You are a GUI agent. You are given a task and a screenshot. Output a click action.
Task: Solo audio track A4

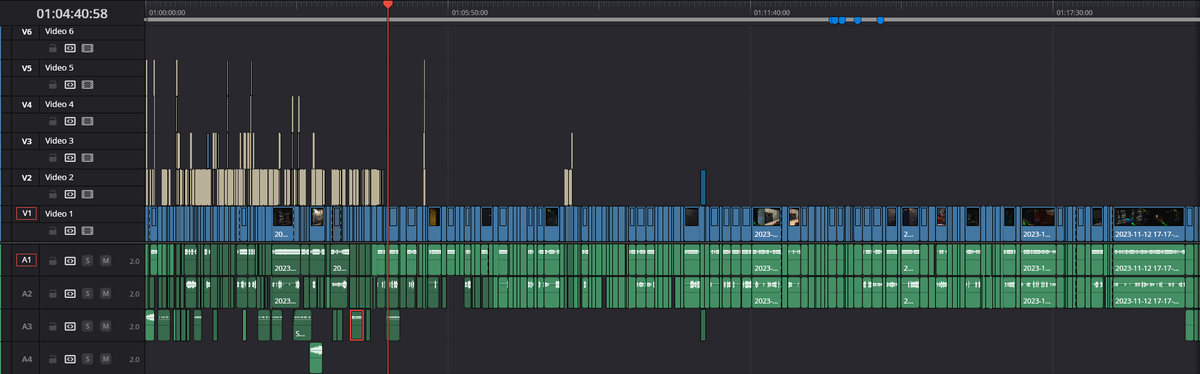pyautogui.click(x=88, y=359)
